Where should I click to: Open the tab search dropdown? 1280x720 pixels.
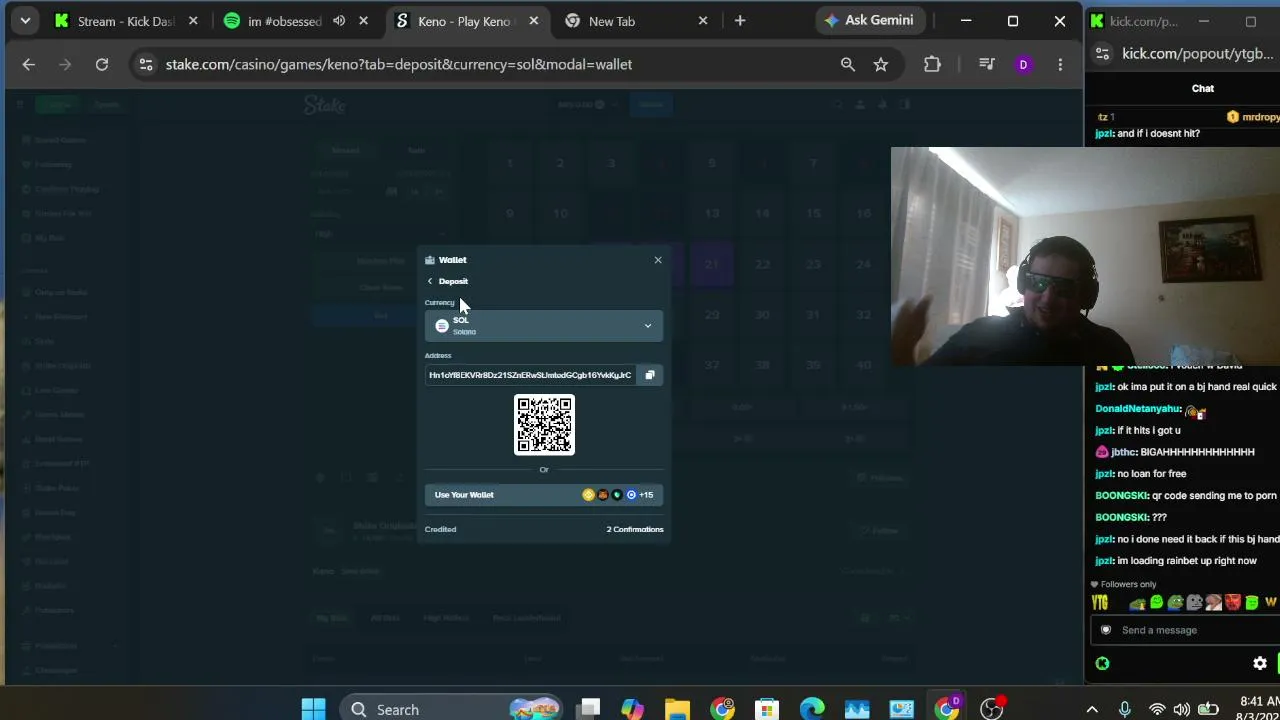click(x=25, y=21)
